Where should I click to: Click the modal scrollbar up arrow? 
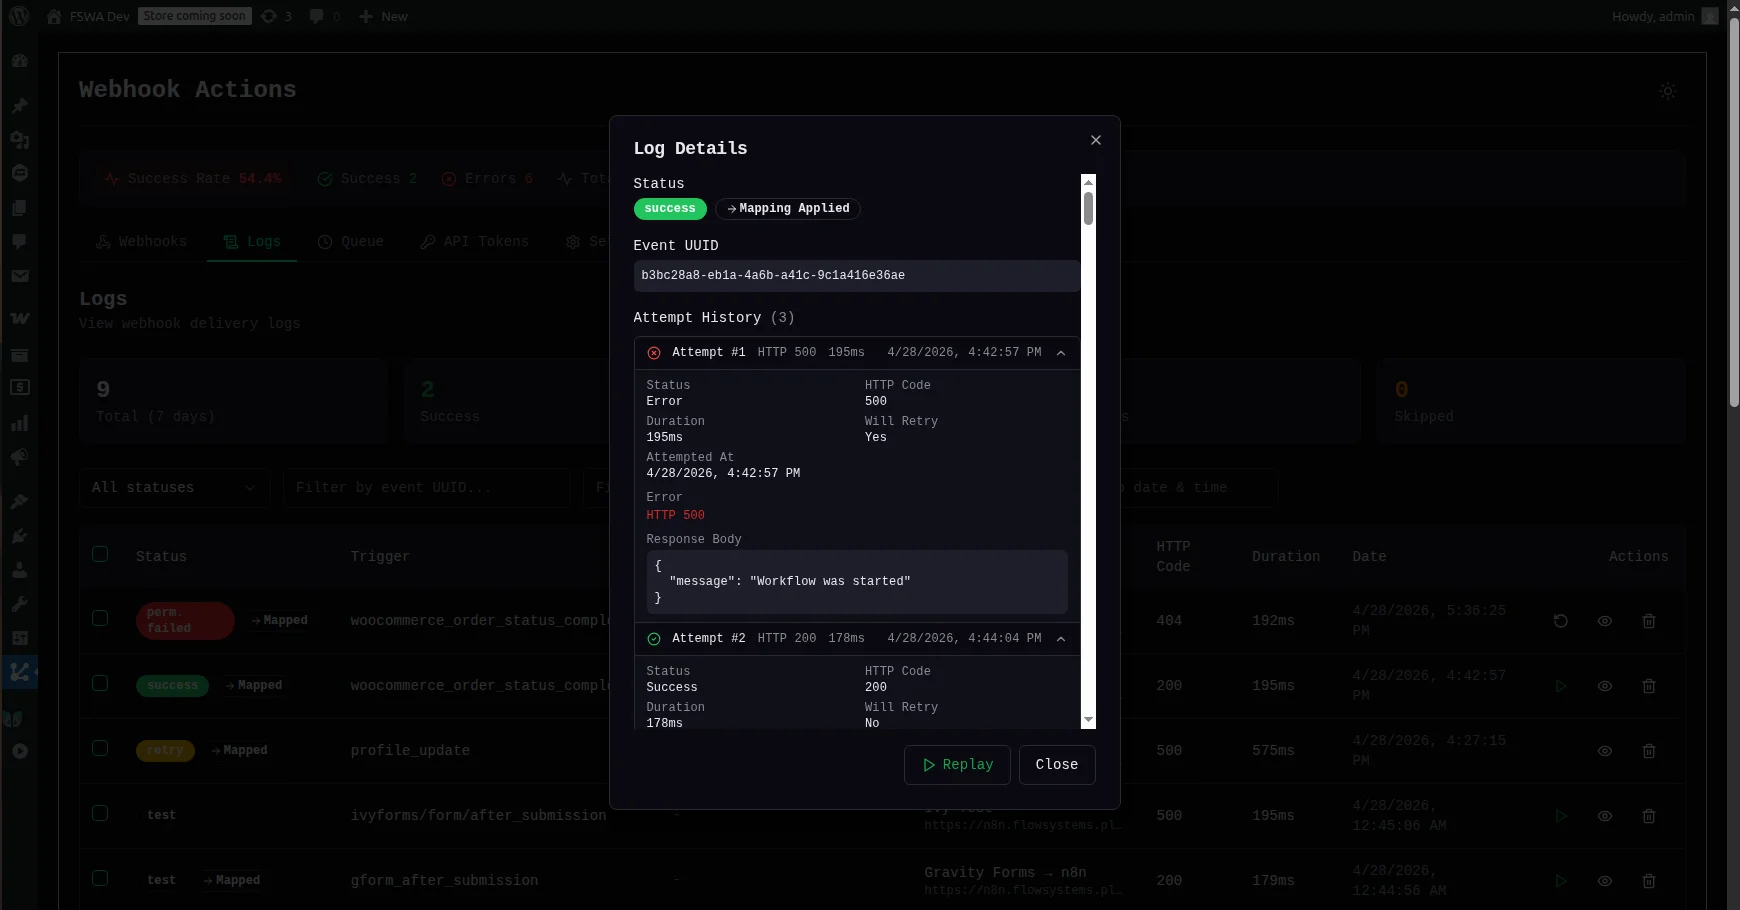pos(1089,181)
